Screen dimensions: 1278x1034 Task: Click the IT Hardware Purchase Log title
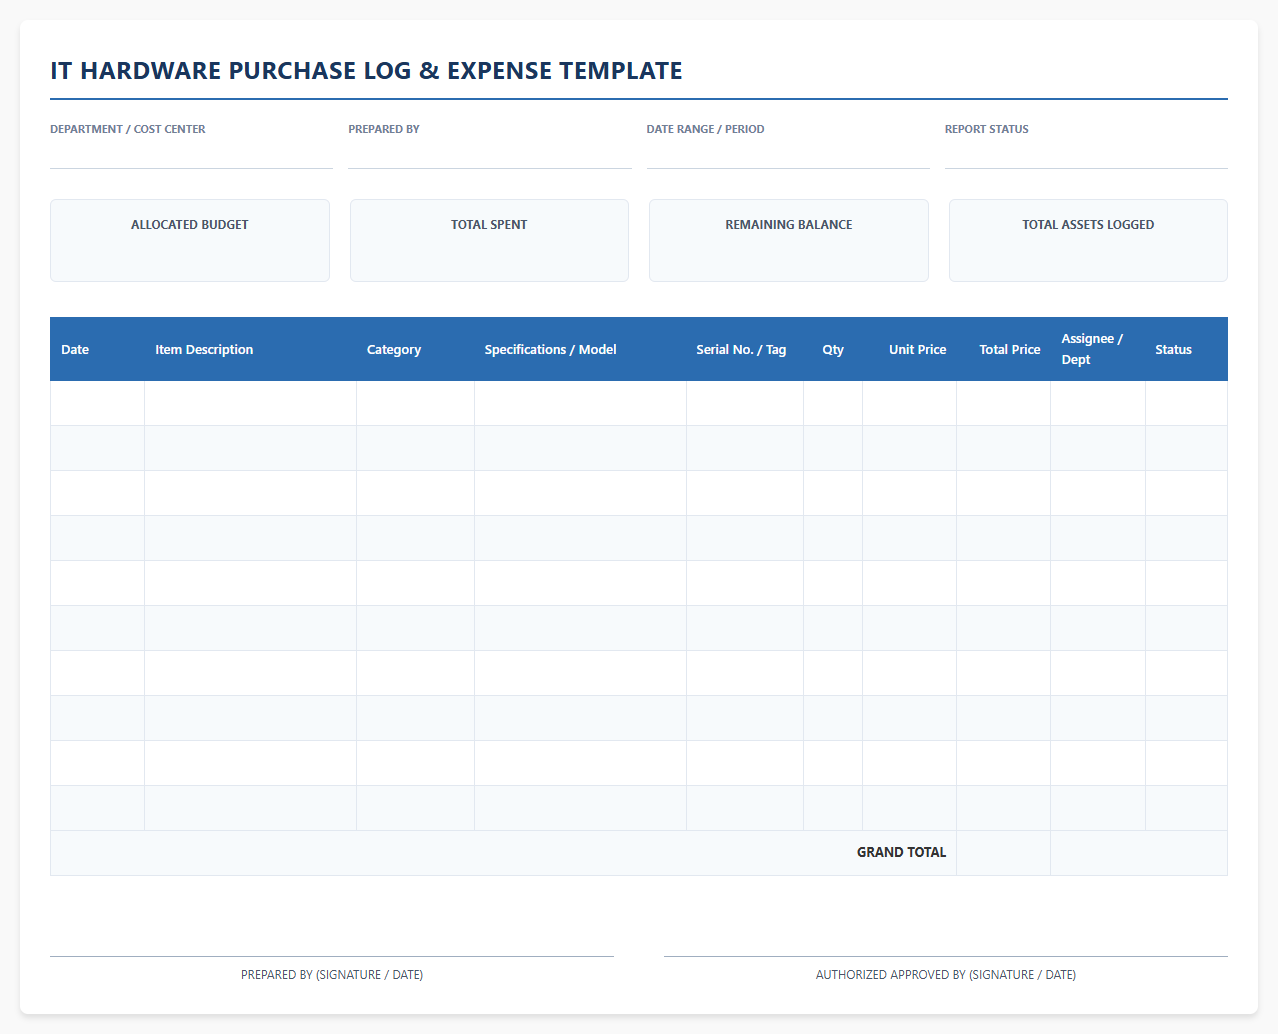[366, 71]
